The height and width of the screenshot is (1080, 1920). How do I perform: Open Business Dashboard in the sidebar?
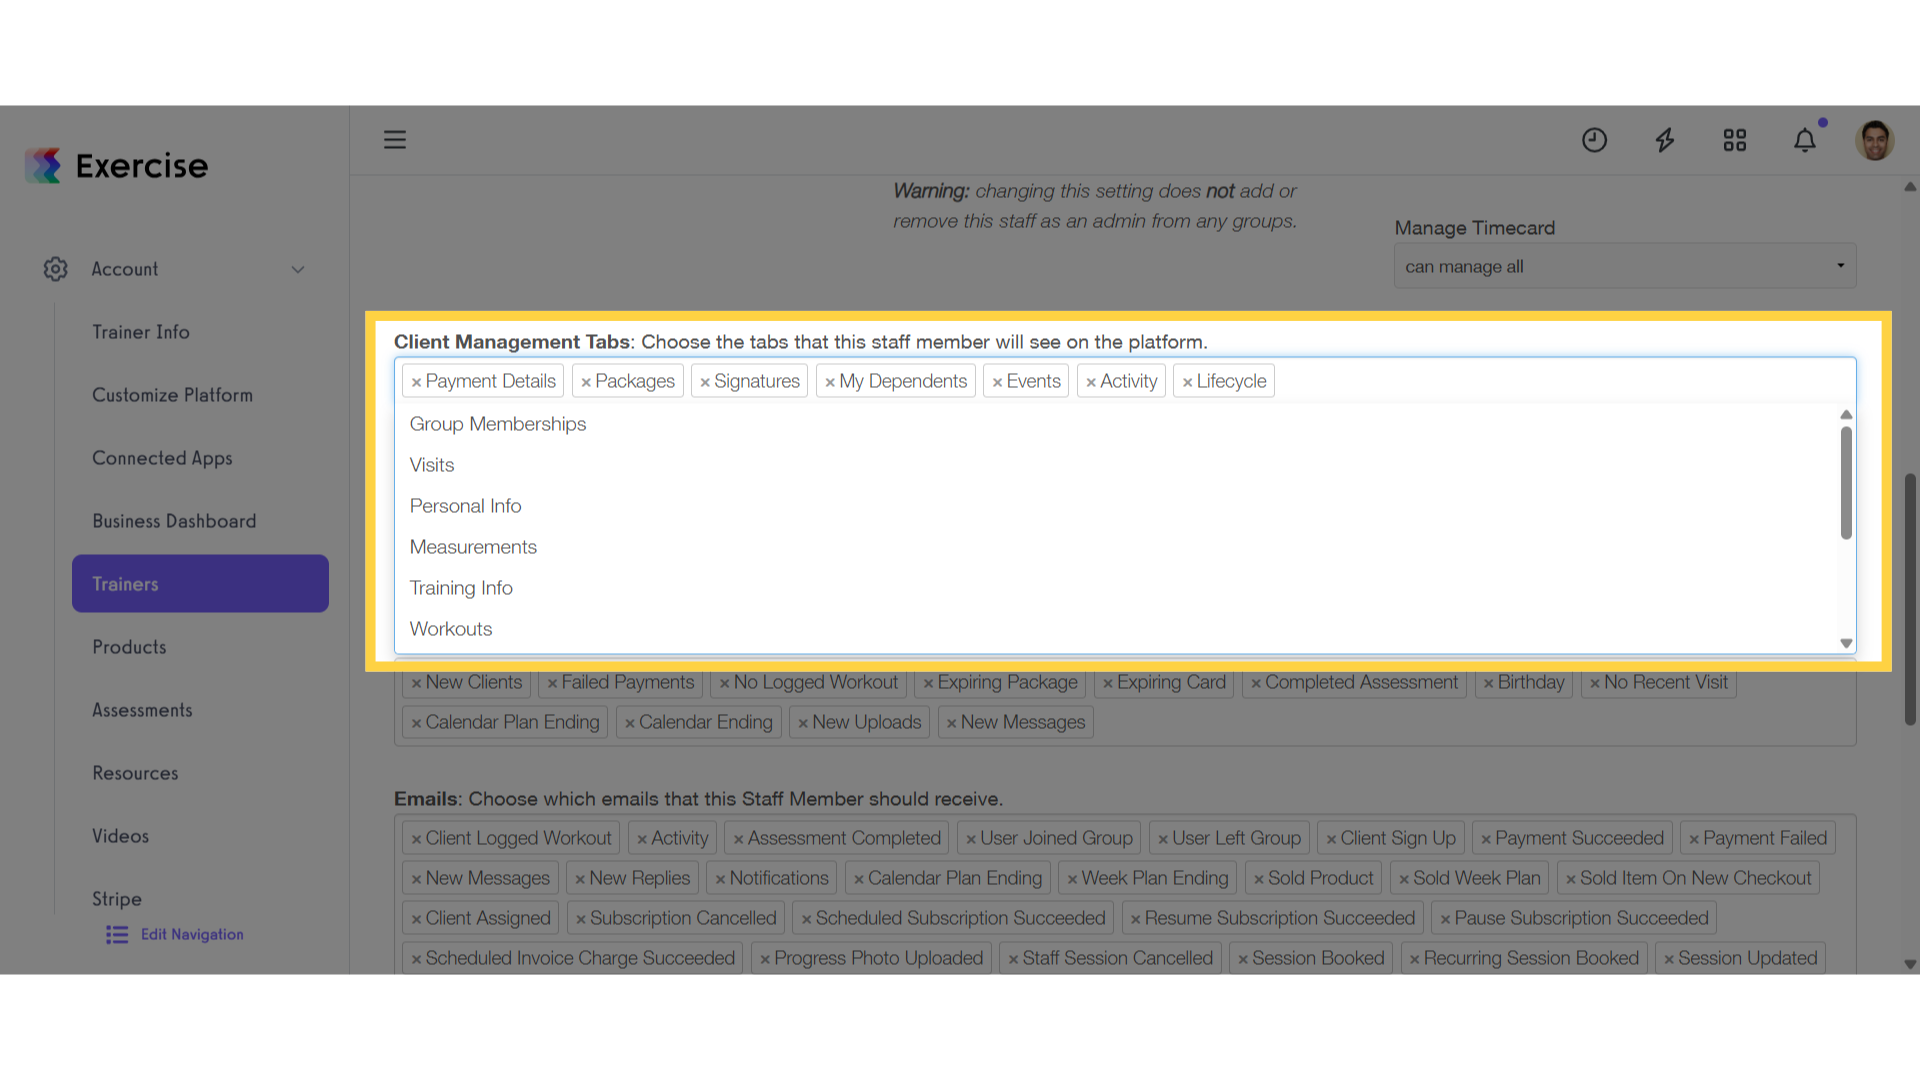coord(174,521)
